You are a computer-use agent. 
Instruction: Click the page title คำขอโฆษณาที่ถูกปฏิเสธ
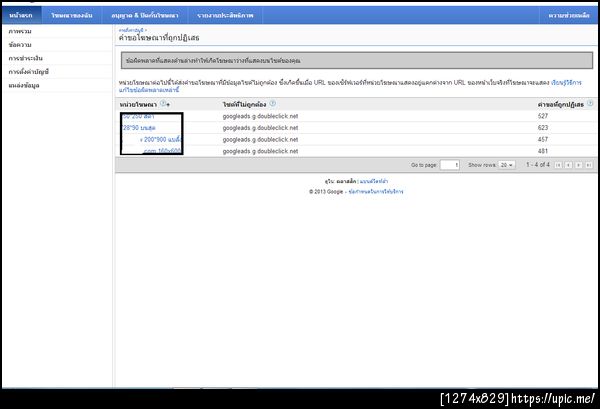(x=159, y=37)
